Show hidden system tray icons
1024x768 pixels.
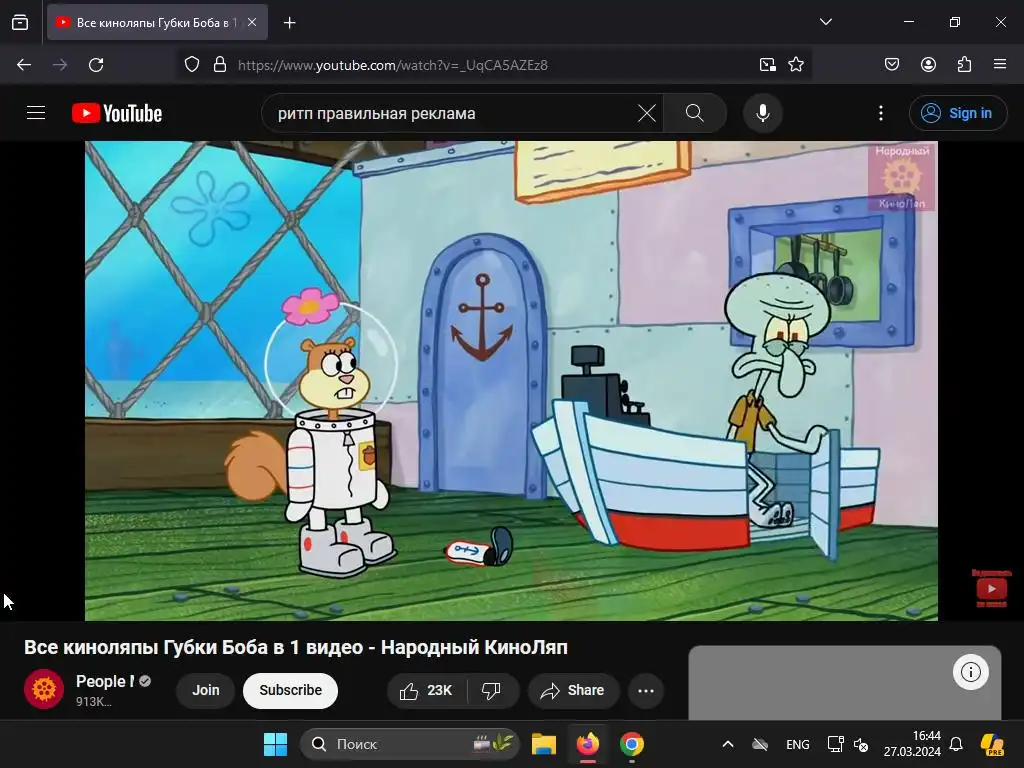pyautogui.click(x=728, y=744)
